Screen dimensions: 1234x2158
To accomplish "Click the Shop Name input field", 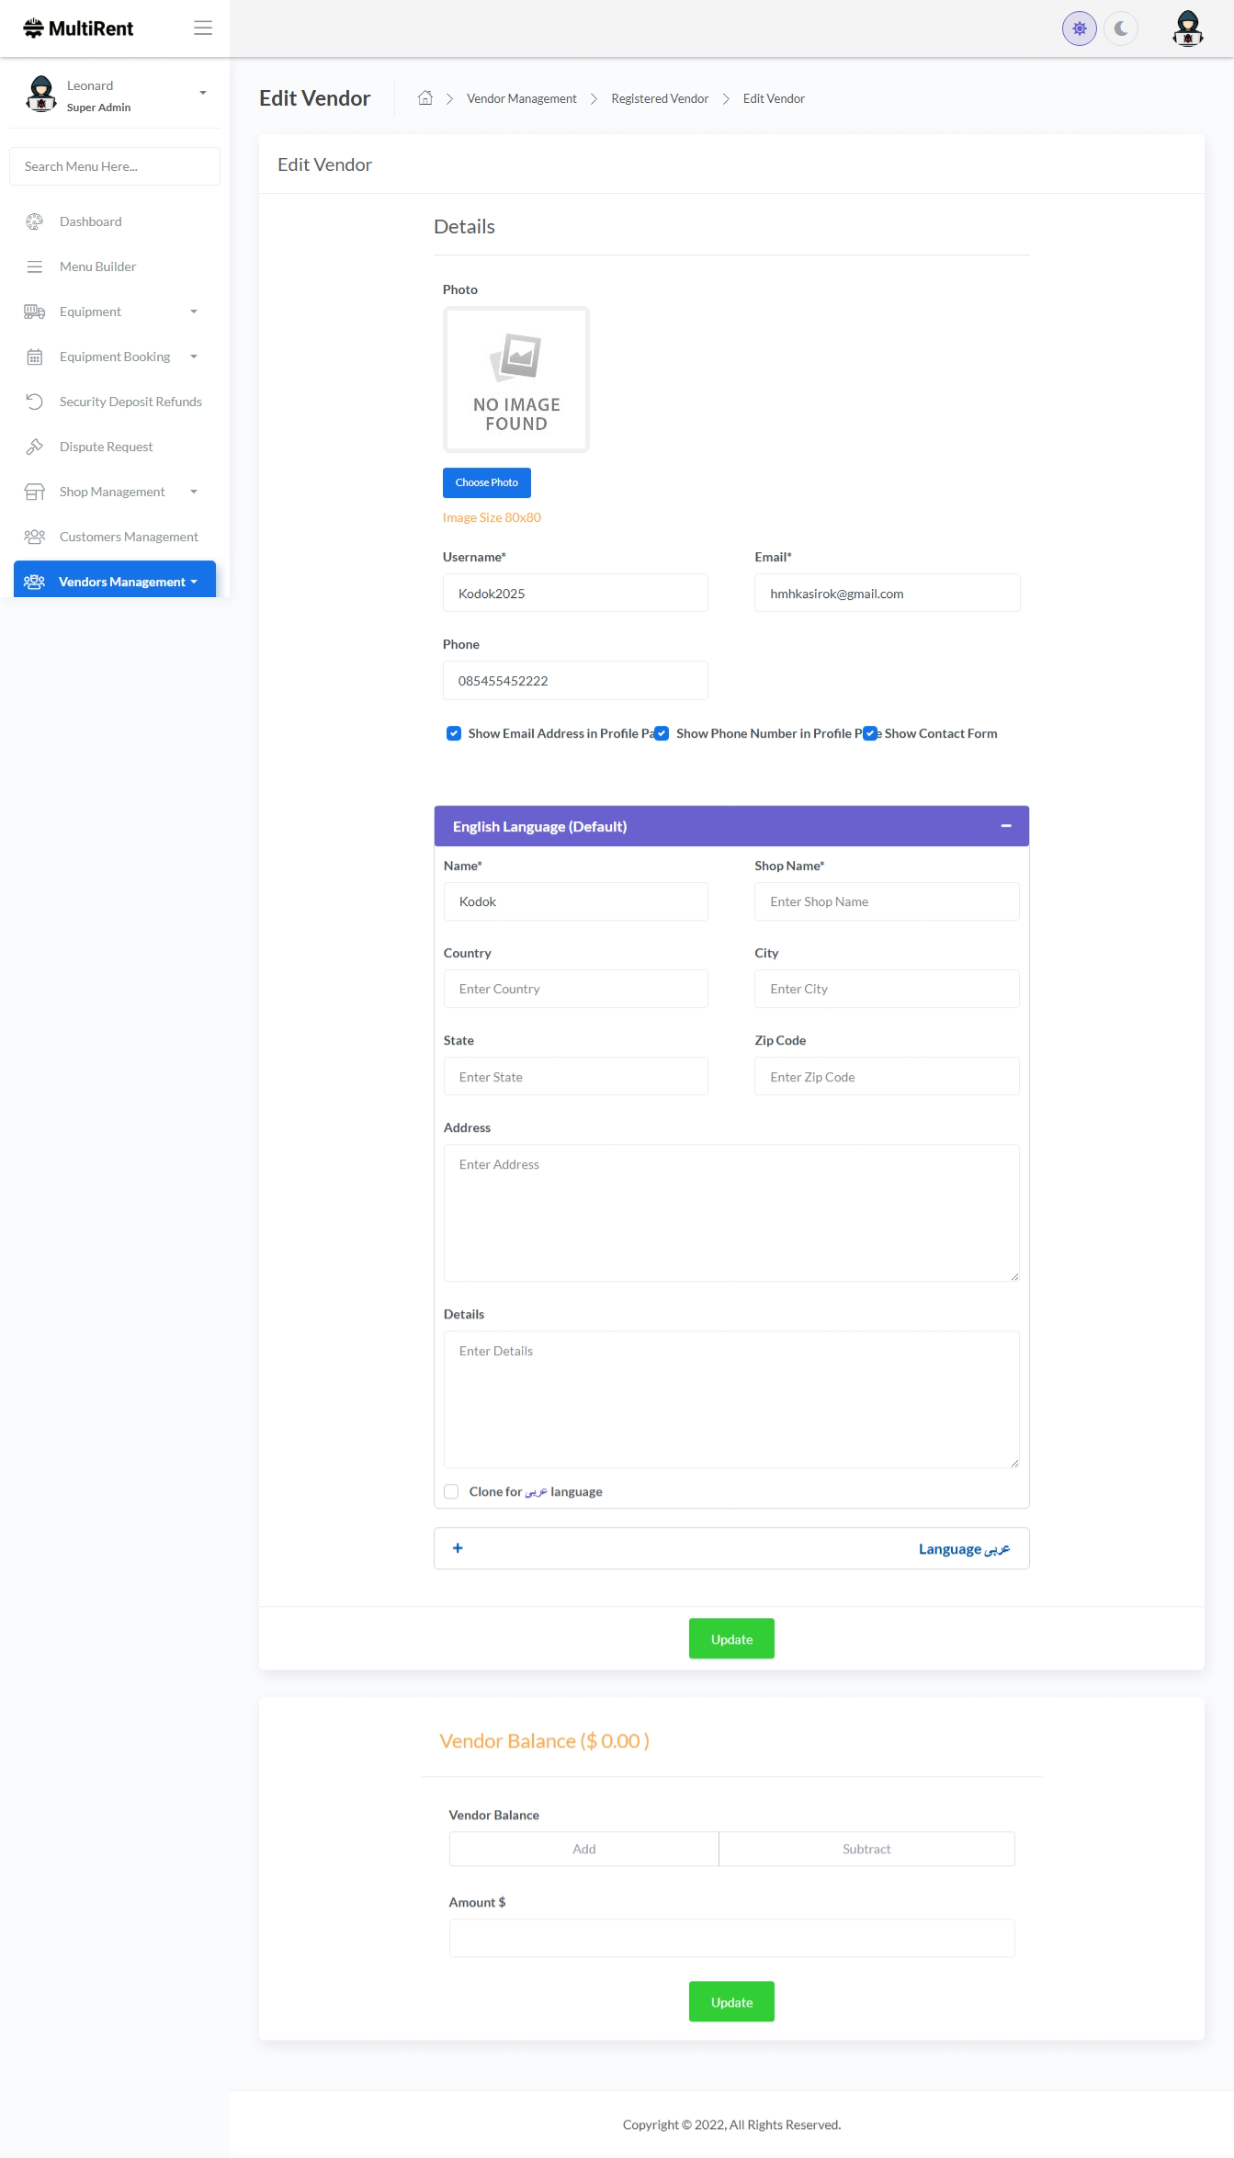I will click(x=886, y=902).
